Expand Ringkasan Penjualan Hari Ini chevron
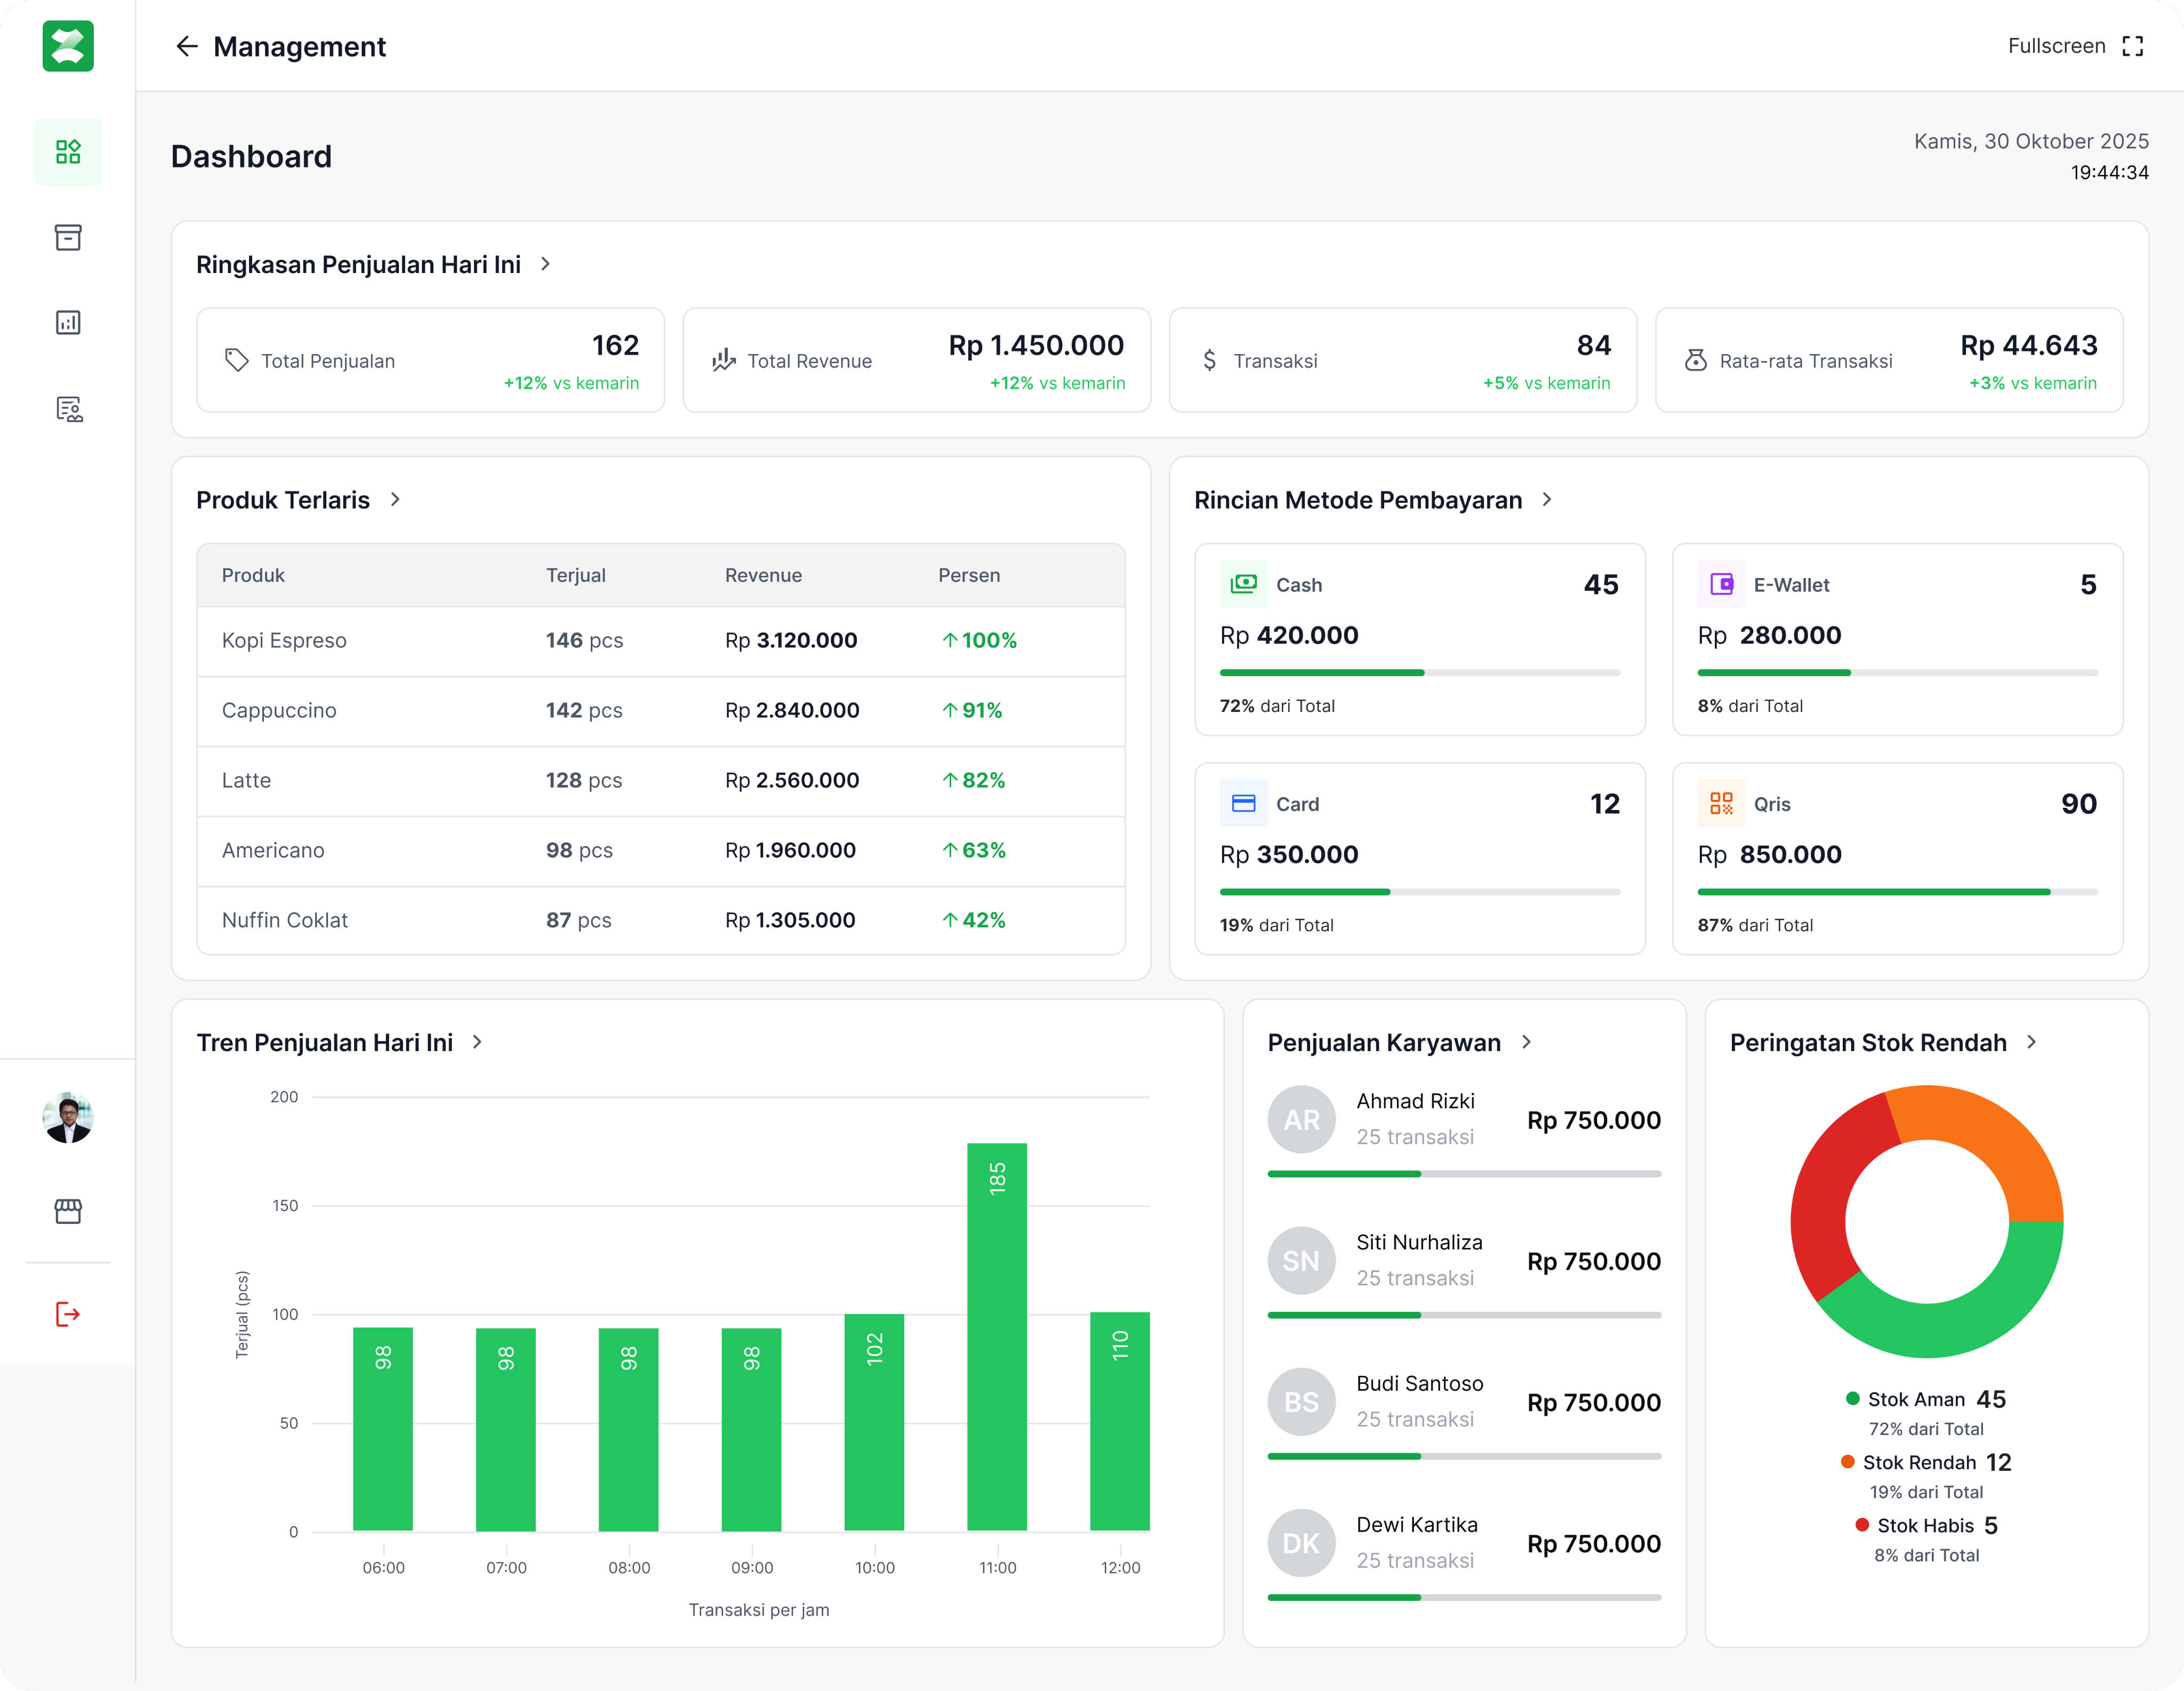 (x=545, y=264)
